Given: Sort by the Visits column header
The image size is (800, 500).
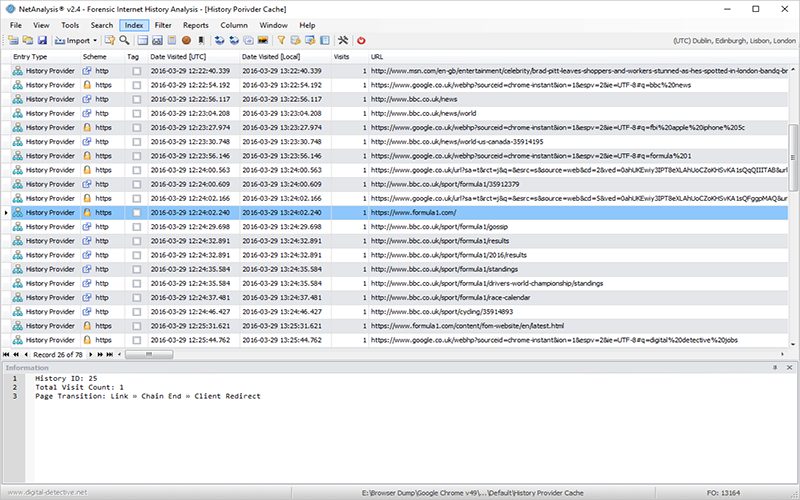Looking at the screenshot, I should tap(349, 57).
